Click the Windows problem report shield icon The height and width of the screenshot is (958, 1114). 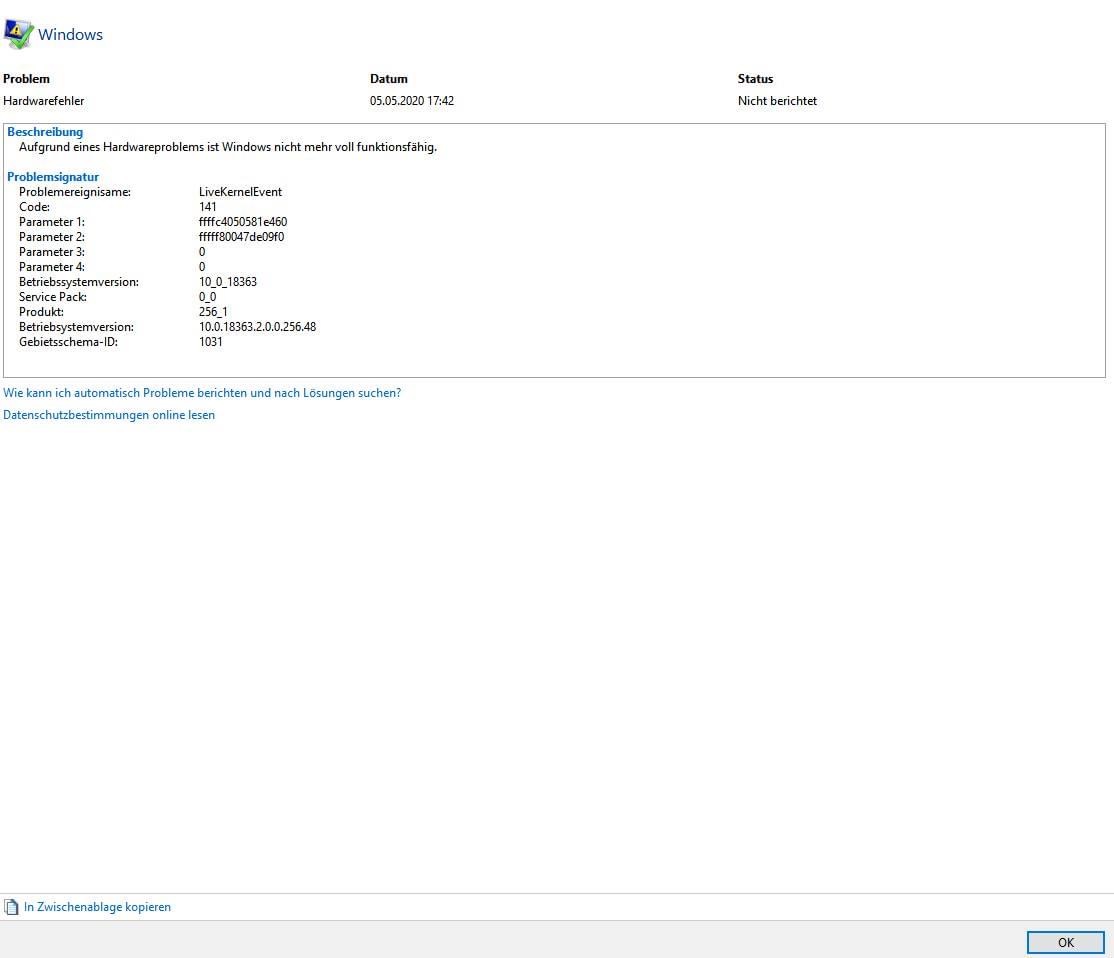pos(18,34)
